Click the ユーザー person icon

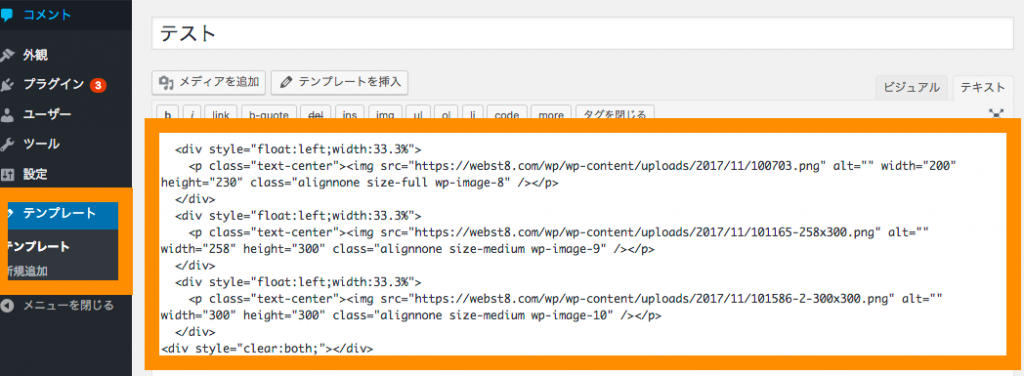tap(7, 115)
